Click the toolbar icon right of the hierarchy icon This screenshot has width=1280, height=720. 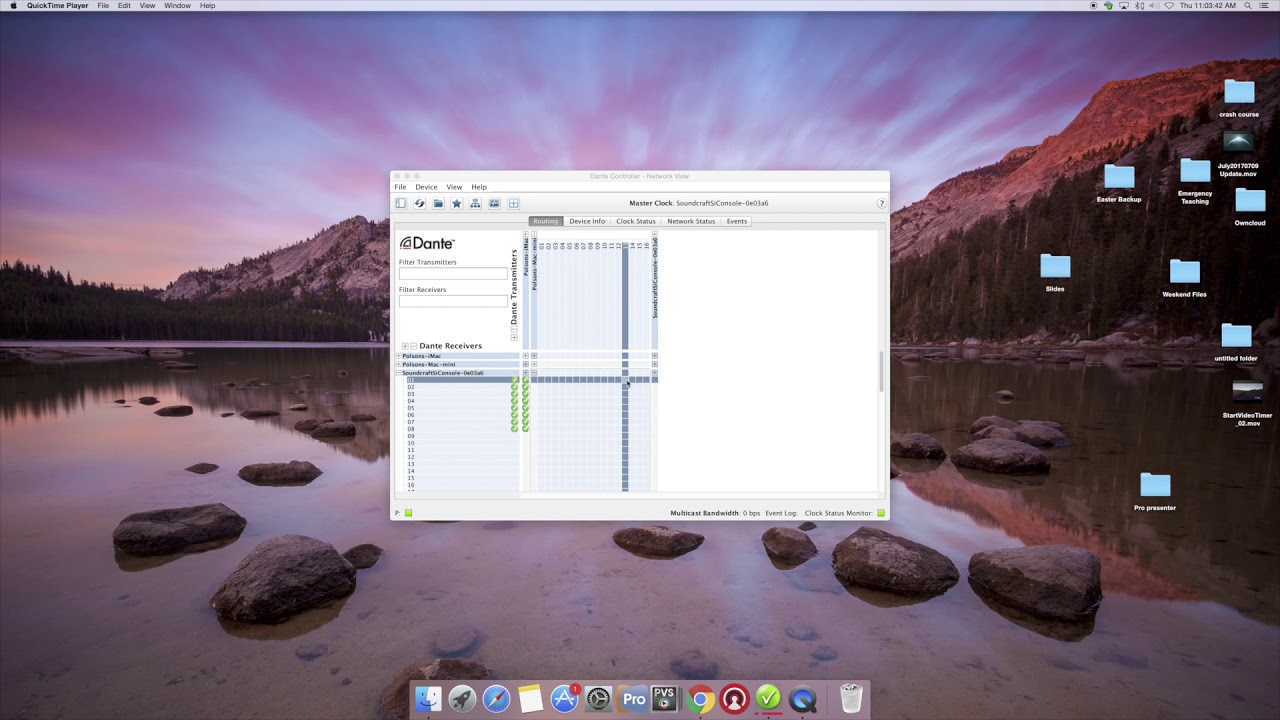tap(494, 203)
